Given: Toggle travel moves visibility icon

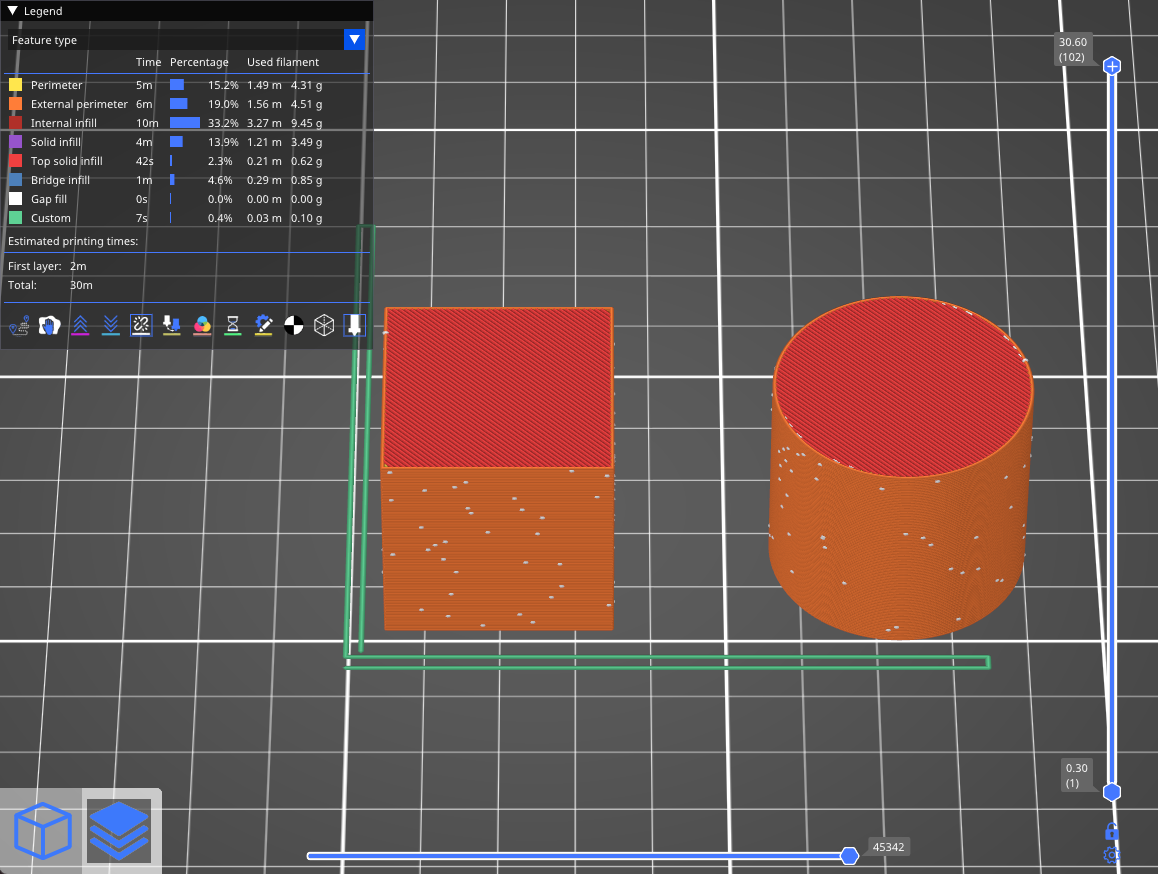Looking at the screenshot, I should [x=19, y=325].
